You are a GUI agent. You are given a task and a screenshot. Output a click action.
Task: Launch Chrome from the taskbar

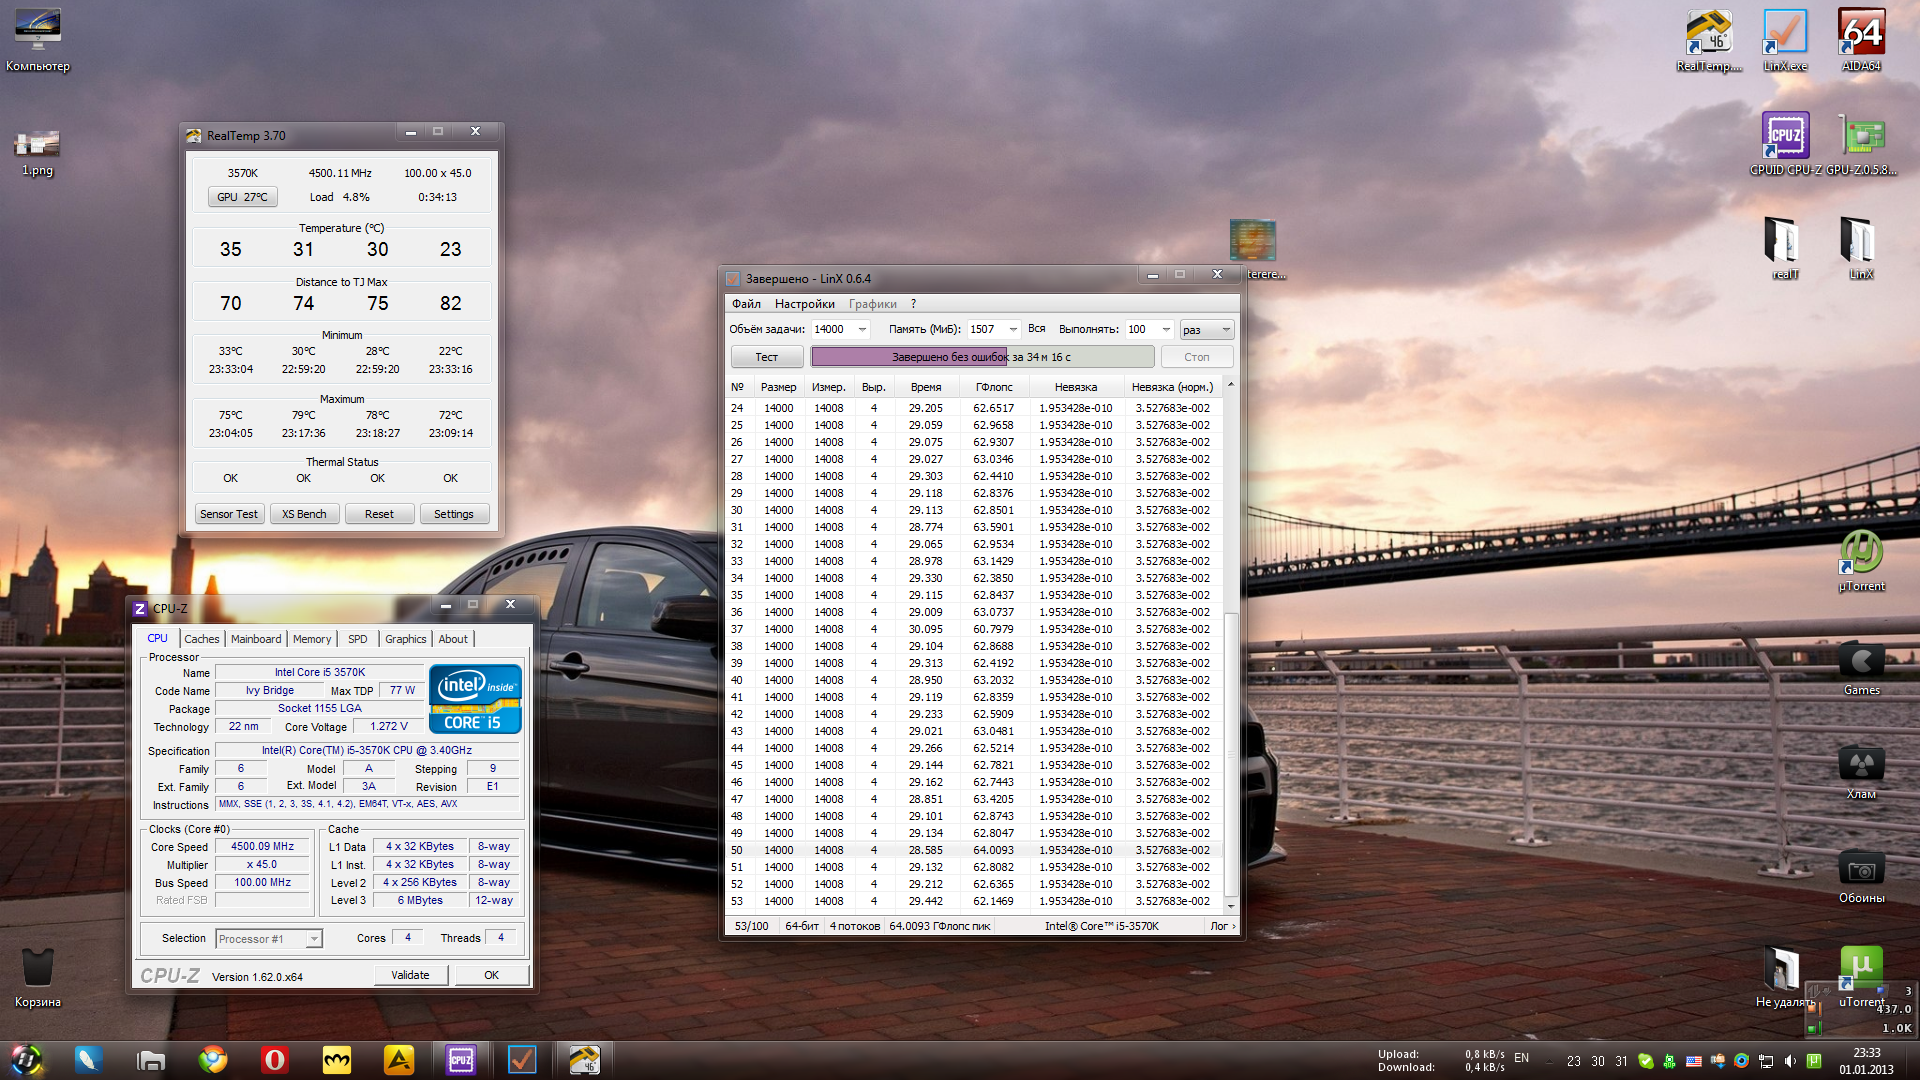pyautogui.click(x=213, y=1059)
